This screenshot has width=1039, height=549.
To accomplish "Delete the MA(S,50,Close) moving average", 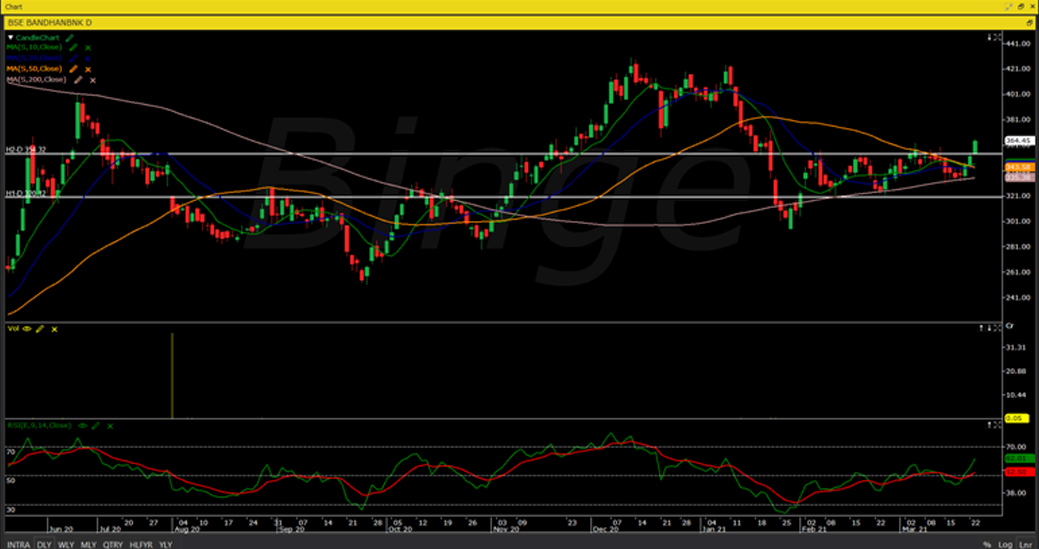I will [x=88, y=69].
